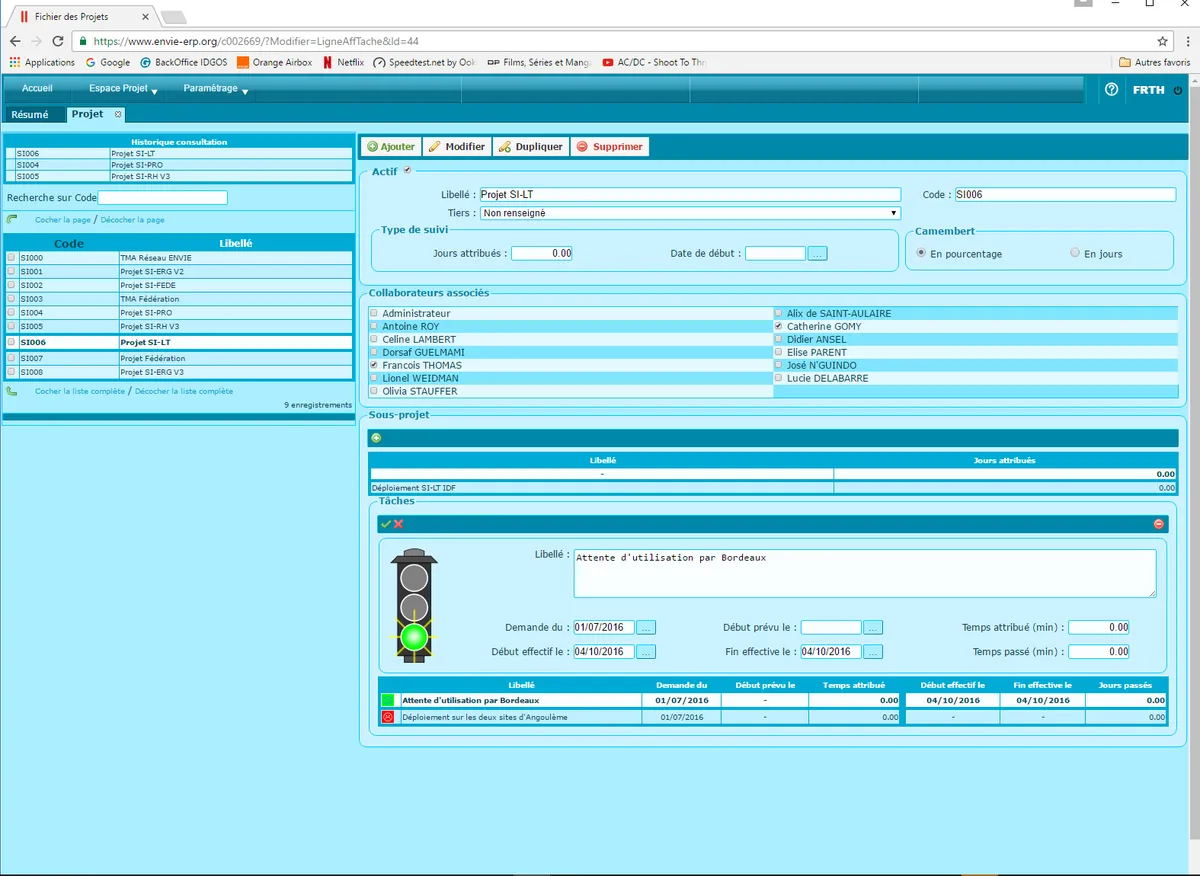
Task: Click the red remove icon in Tâches header
Action: click(1159, 524)
